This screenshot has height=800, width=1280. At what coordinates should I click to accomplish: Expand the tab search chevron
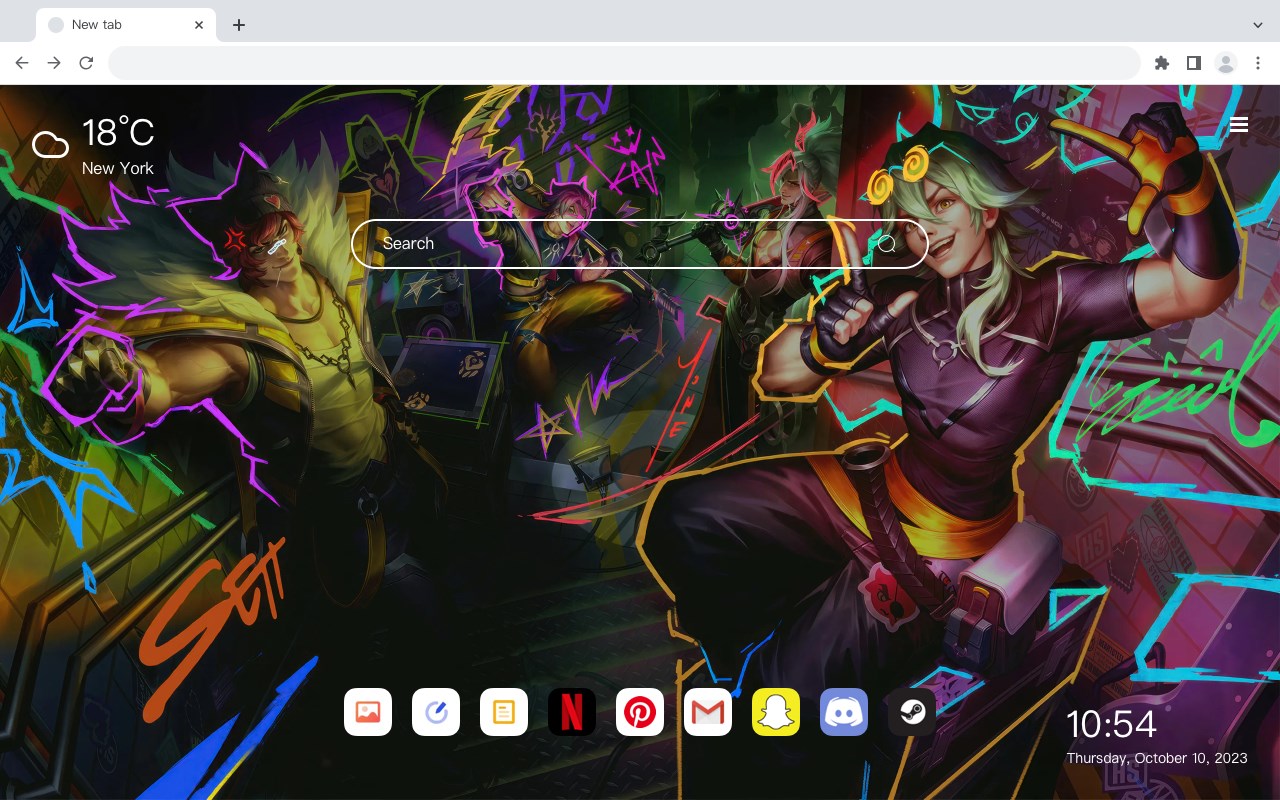(1258, 25)
